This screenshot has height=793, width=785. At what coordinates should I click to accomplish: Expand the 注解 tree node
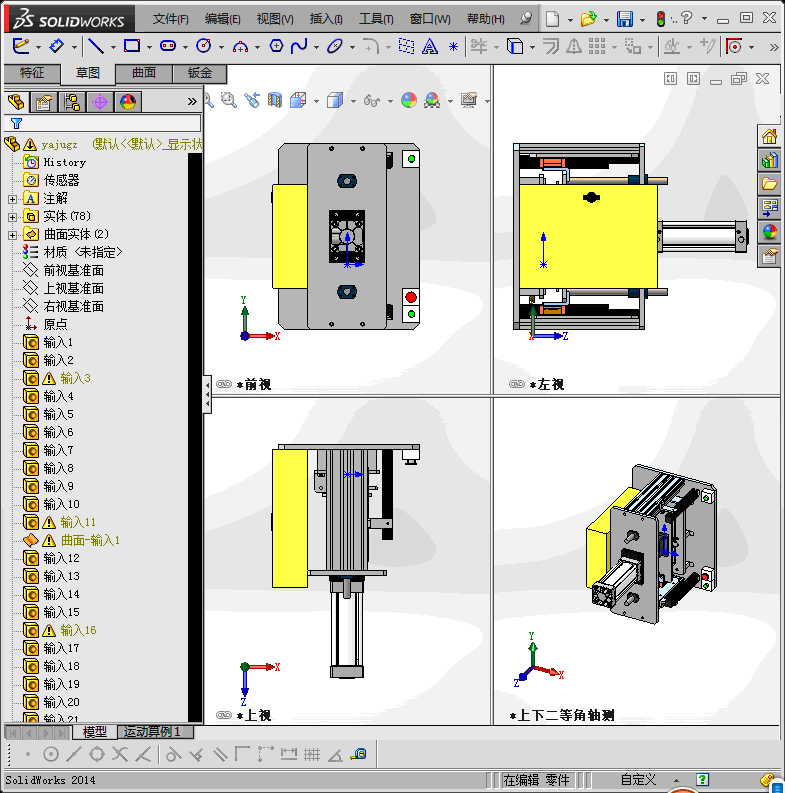(13, 199)
